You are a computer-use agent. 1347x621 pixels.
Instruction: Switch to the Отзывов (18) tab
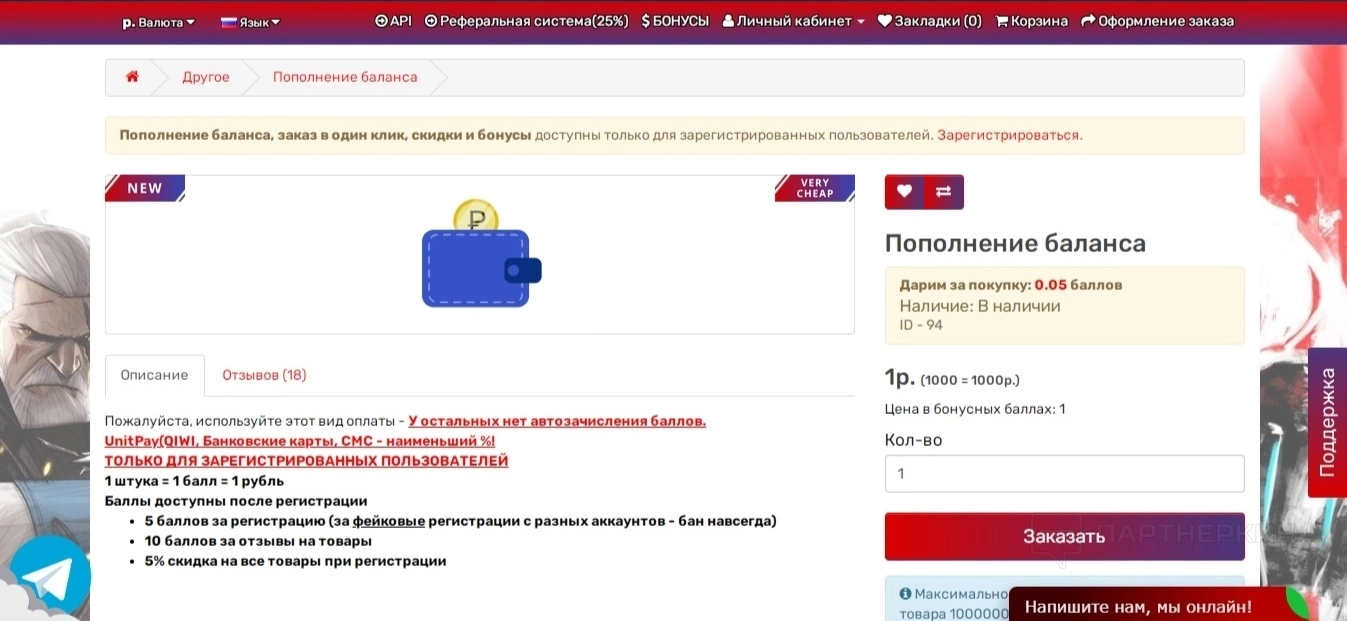tap(264, 375)
